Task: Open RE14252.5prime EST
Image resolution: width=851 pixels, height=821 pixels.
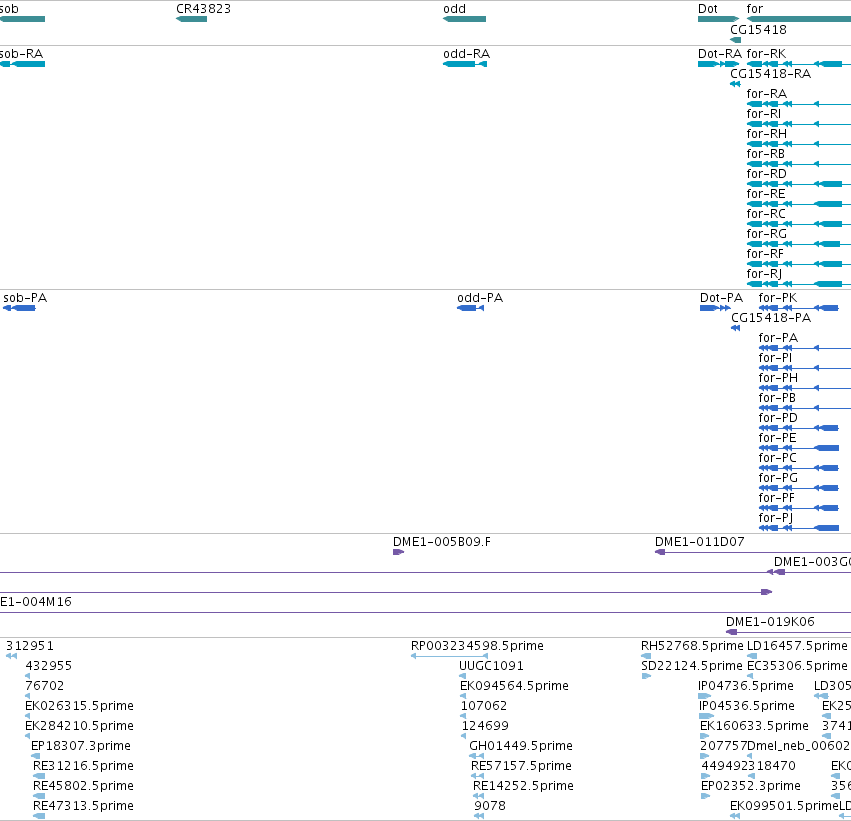Action: coord(479,797)
